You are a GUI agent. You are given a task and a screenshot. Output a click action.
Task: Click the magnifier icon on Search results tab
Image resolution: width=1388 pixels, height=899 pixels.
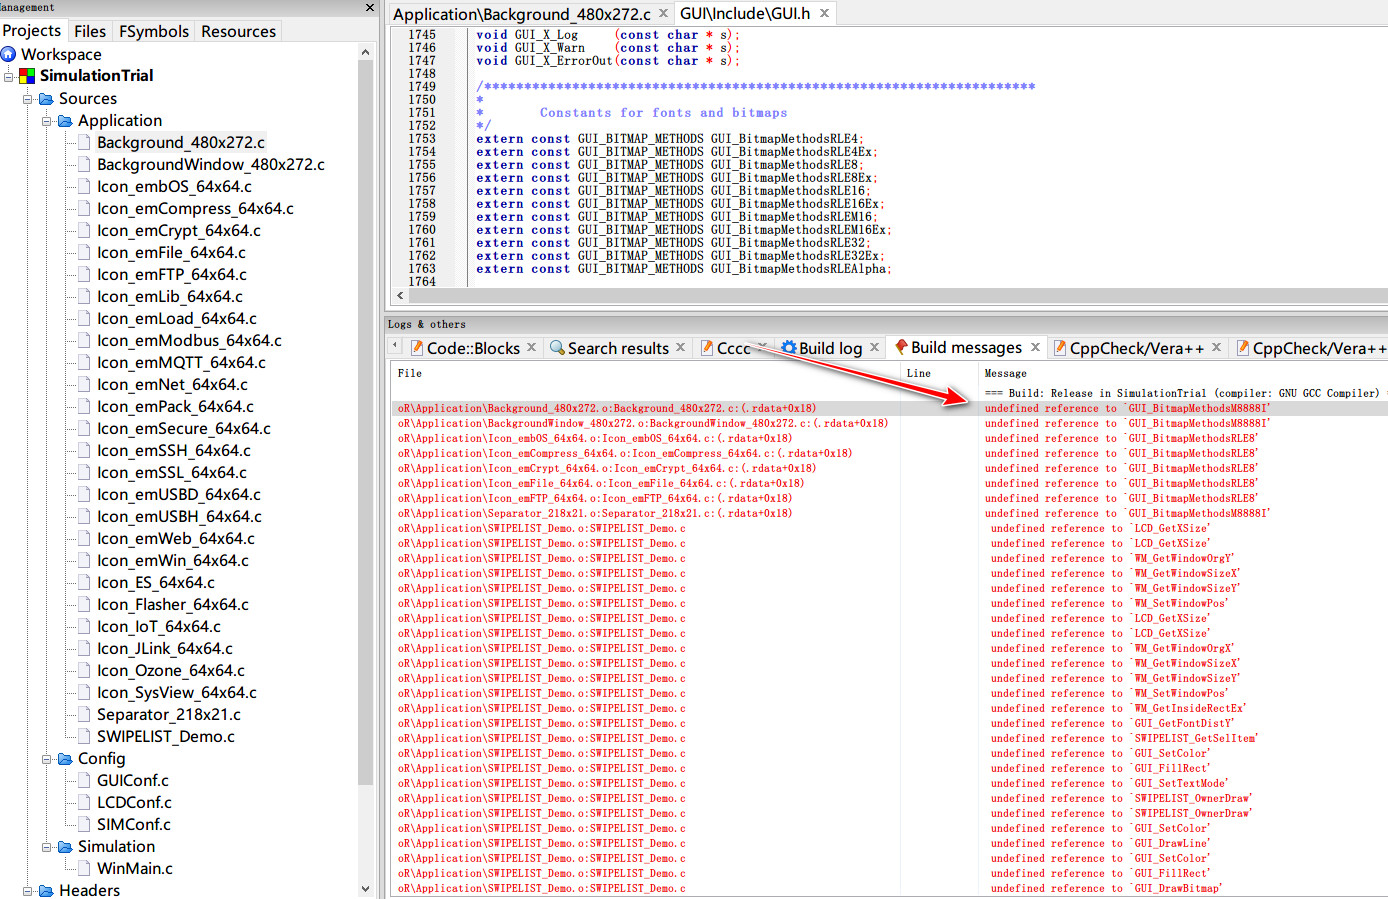(557, 348)
